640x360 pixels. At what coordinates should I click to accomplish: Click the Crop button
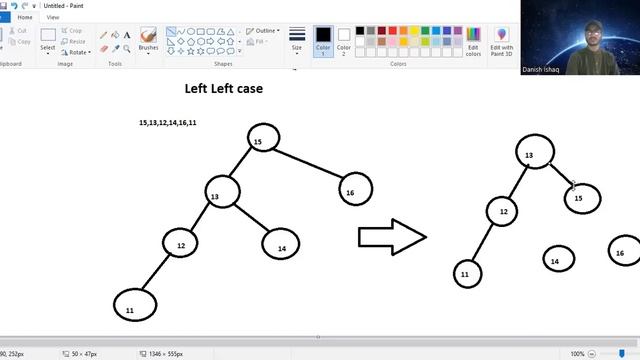click(71, 31)
